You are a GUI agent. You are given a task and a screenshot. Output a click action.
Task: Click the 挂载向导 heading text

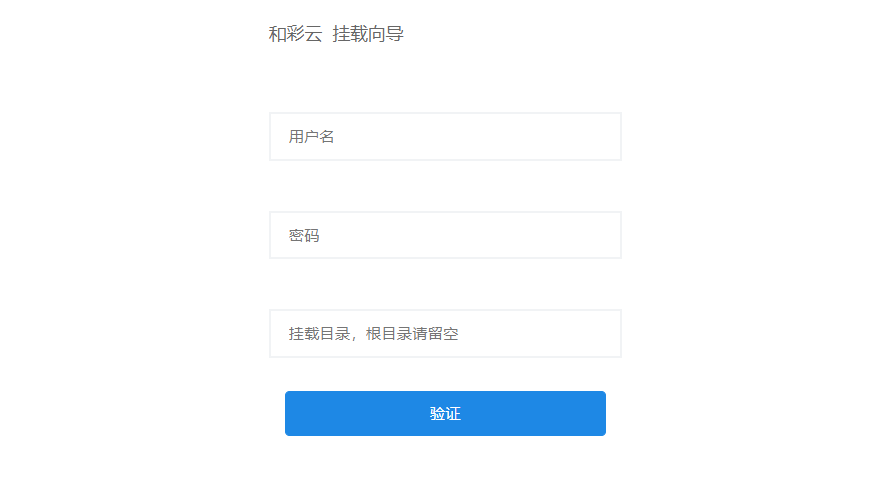368,34
